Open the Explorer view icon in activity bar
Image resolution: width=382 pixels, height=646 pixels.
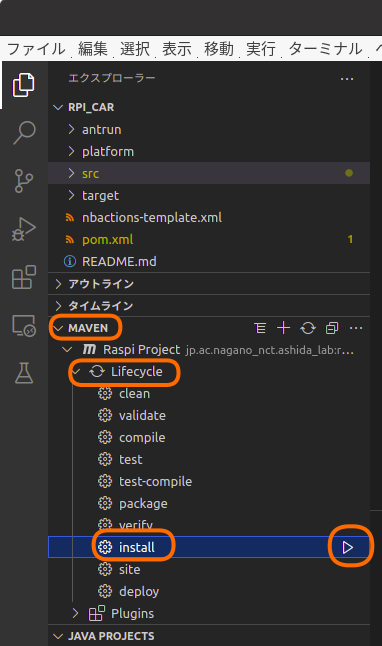(x=23, y=85)
